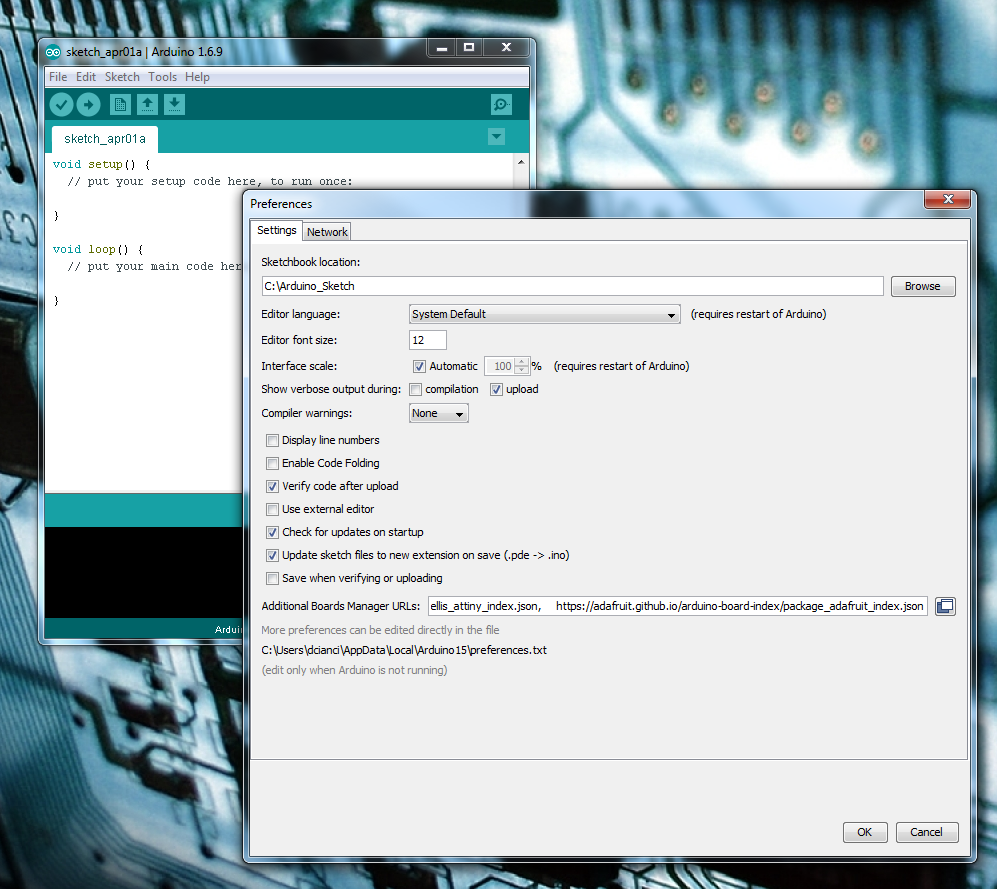Disable verbose output during upload
Viewport: 997px width, 889px height.
click(x=497, y=389)
